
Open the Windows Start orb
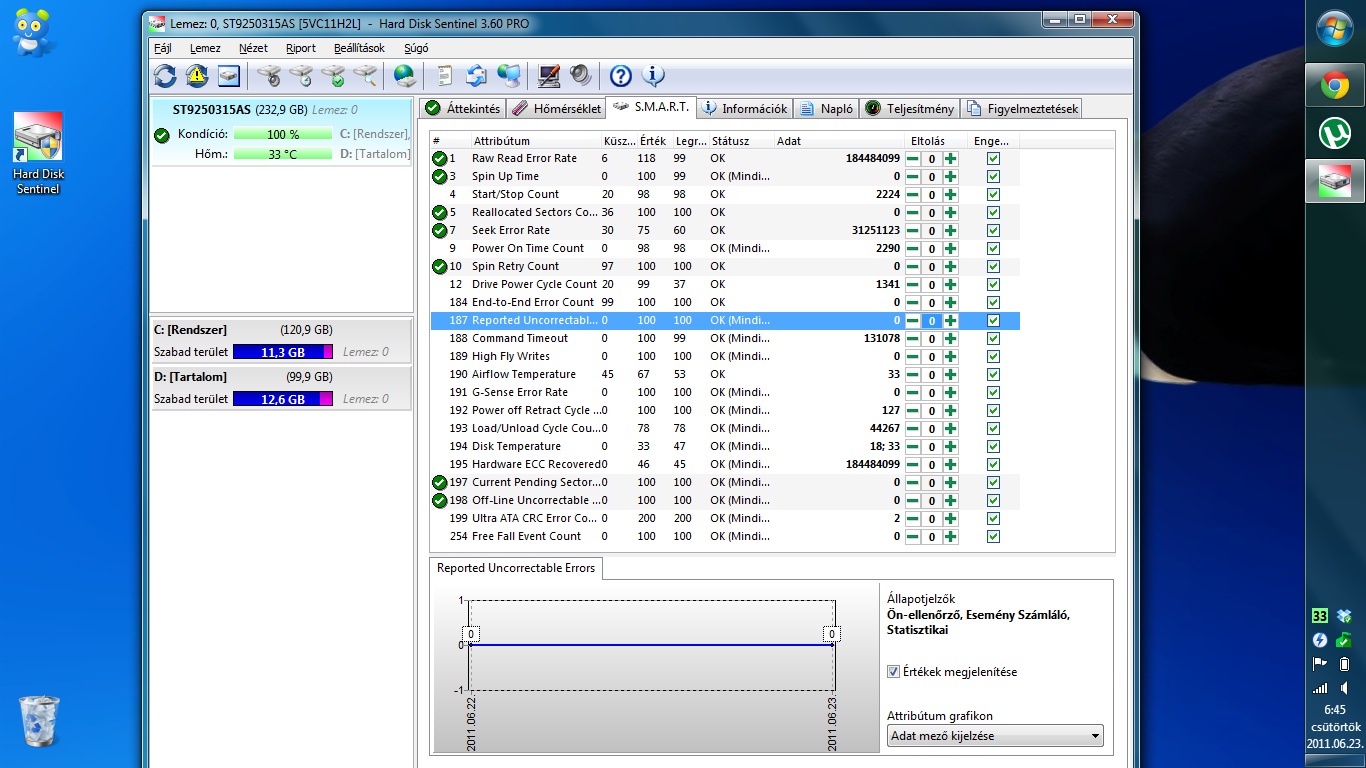(1335, 27)
